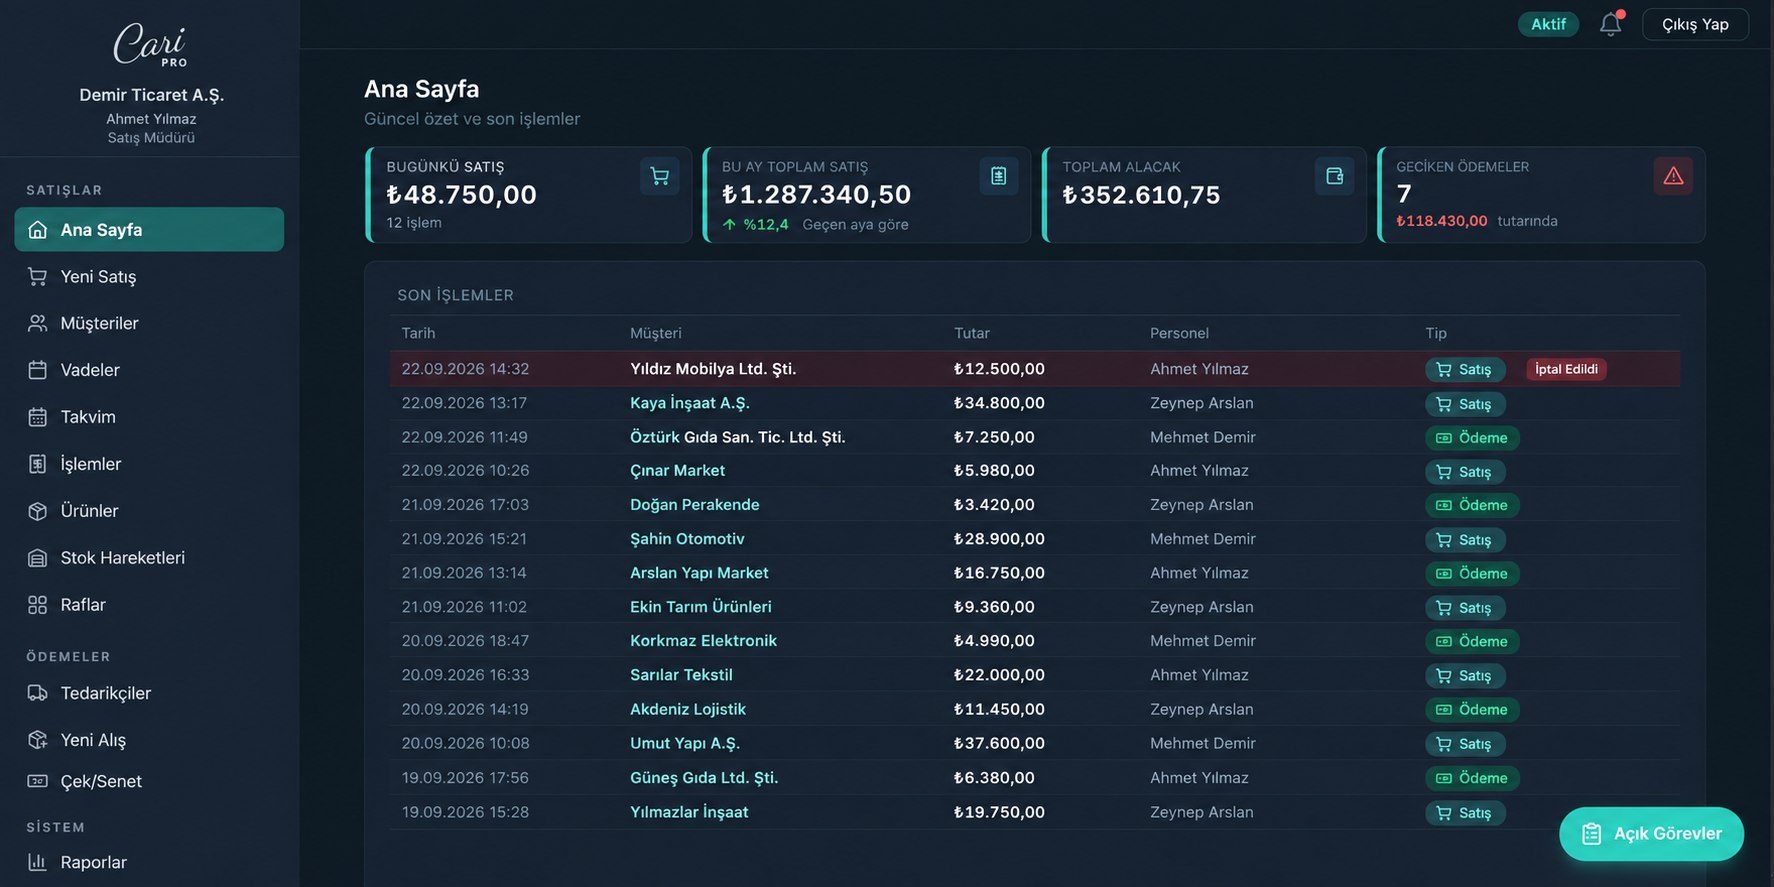The width and height of the screenshot is (1774, 887).
Task: Click the Tarih column header
Action: click(x=418, y=333)
